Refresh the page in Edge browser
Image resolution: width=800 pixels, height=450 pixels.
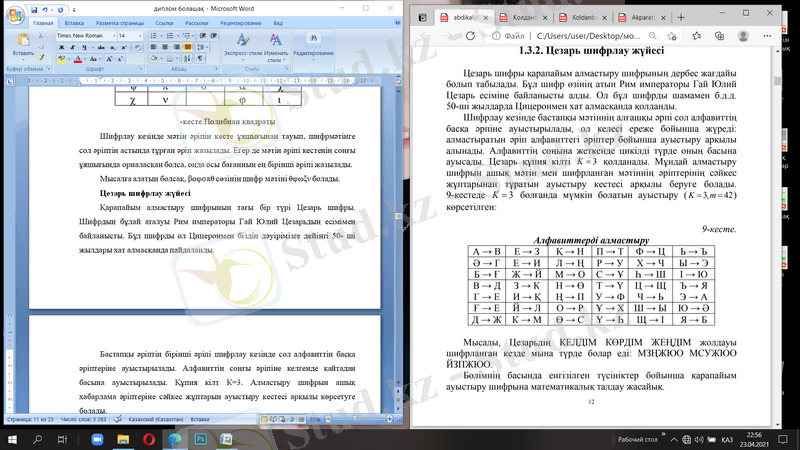[470, 38]
